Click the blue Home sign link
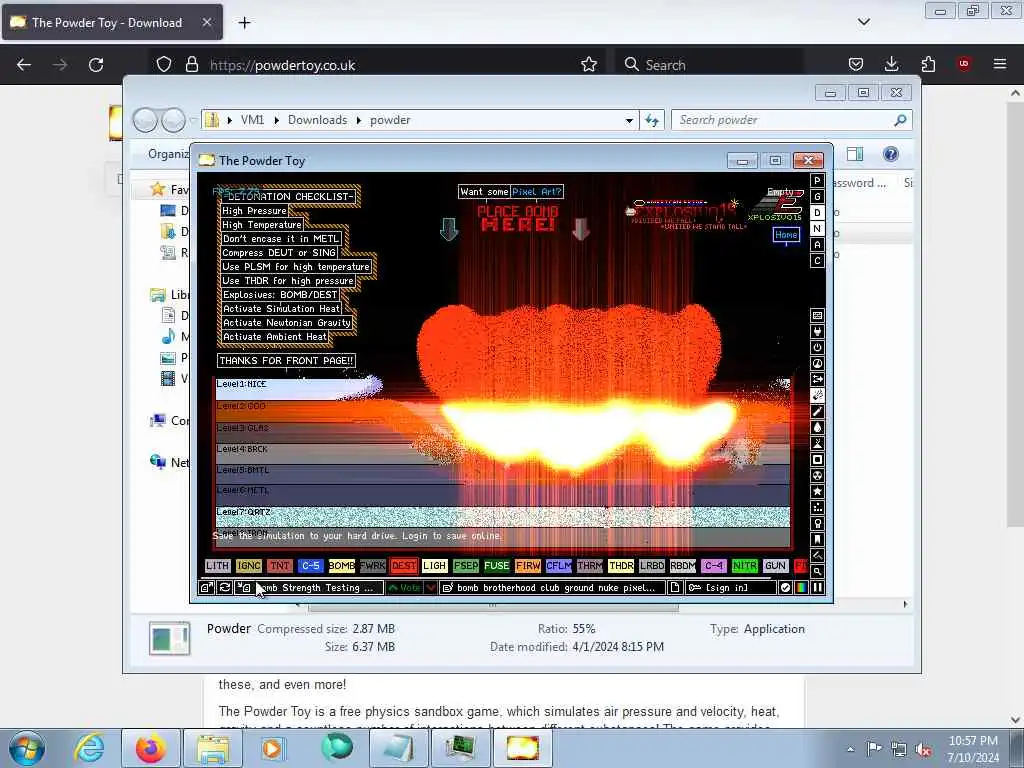Image resolution: width=1024 pixels, height=768 pixels. 786,234
